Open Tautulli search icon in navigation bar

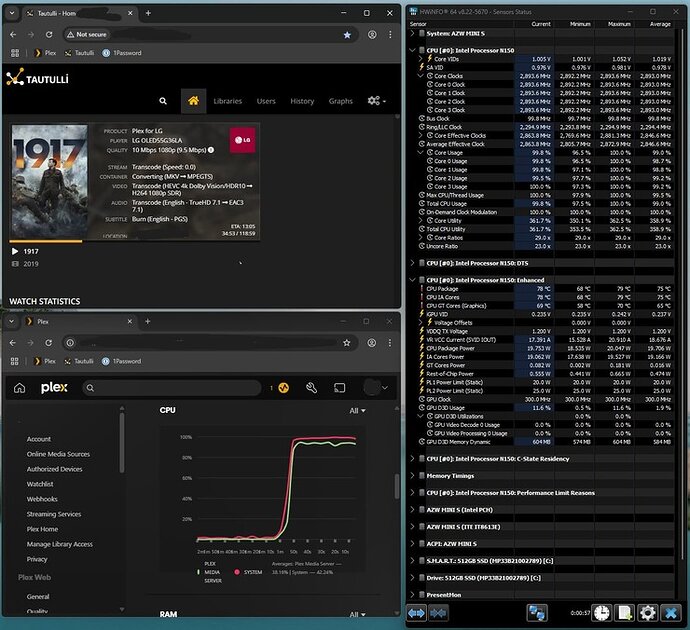pos(163,101)
